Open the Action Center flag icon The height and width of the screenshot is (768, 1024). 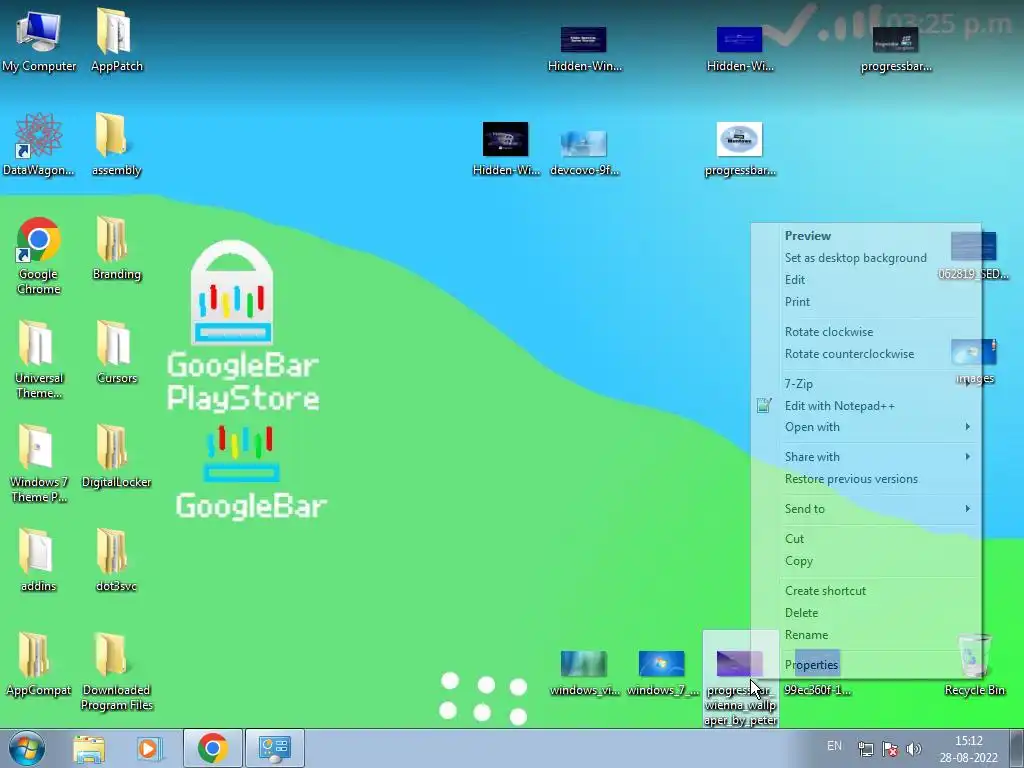[889, 749]
